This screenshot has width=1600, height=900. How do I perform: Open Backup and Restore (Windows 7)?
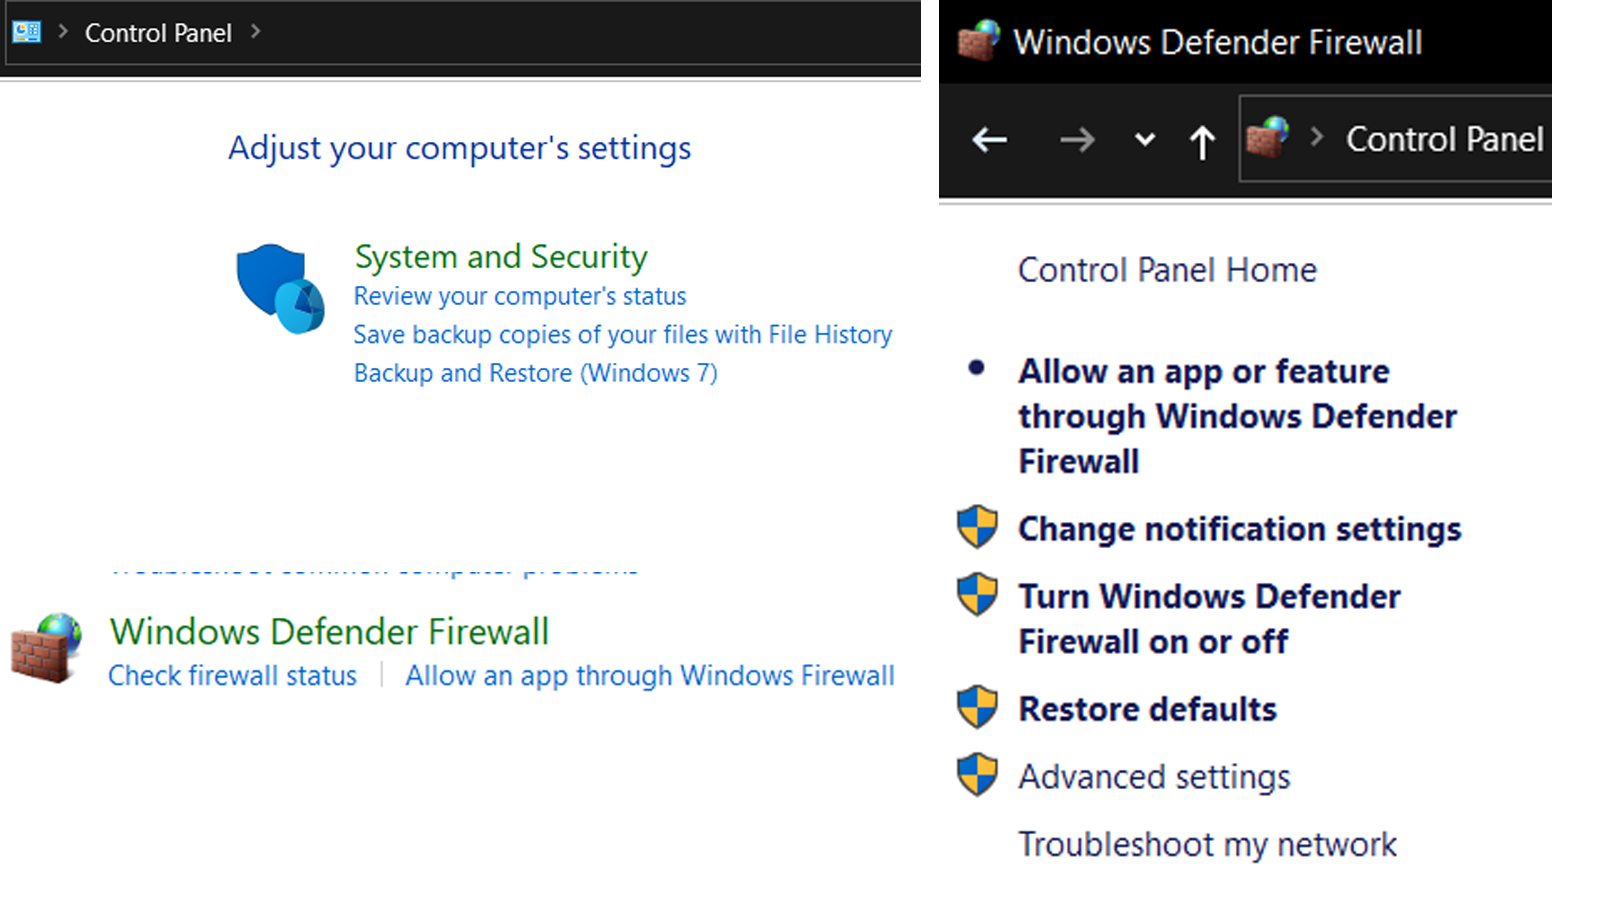pyautogui.click(x=536, y=373)
